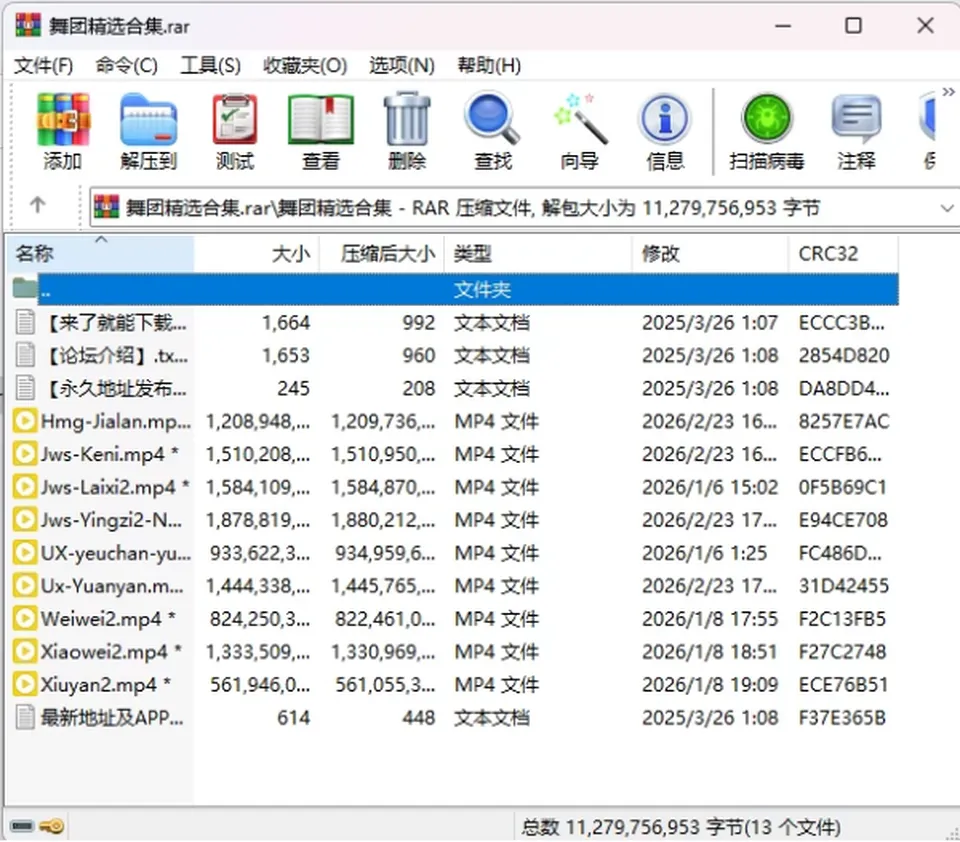Image resolution: width=960 pixels, height=842 pixels.
Task: Open the 工具(S) menu
Action: 211,66
